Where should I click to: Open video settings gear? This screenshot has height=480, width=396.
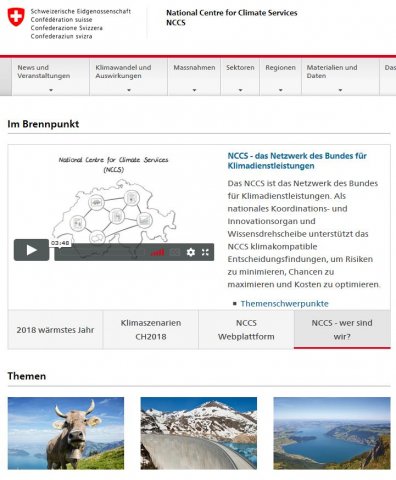191,252
